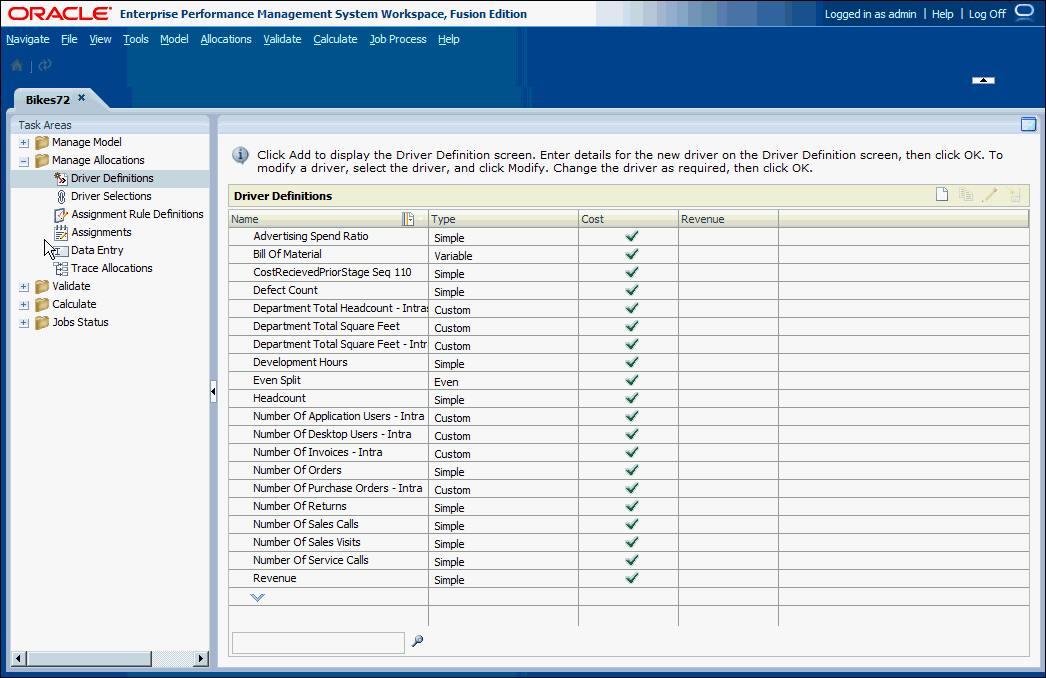This screenshot has width=1046, height=678.
Task: Click the search magnifier icon below table
Action: click(417, 642)
